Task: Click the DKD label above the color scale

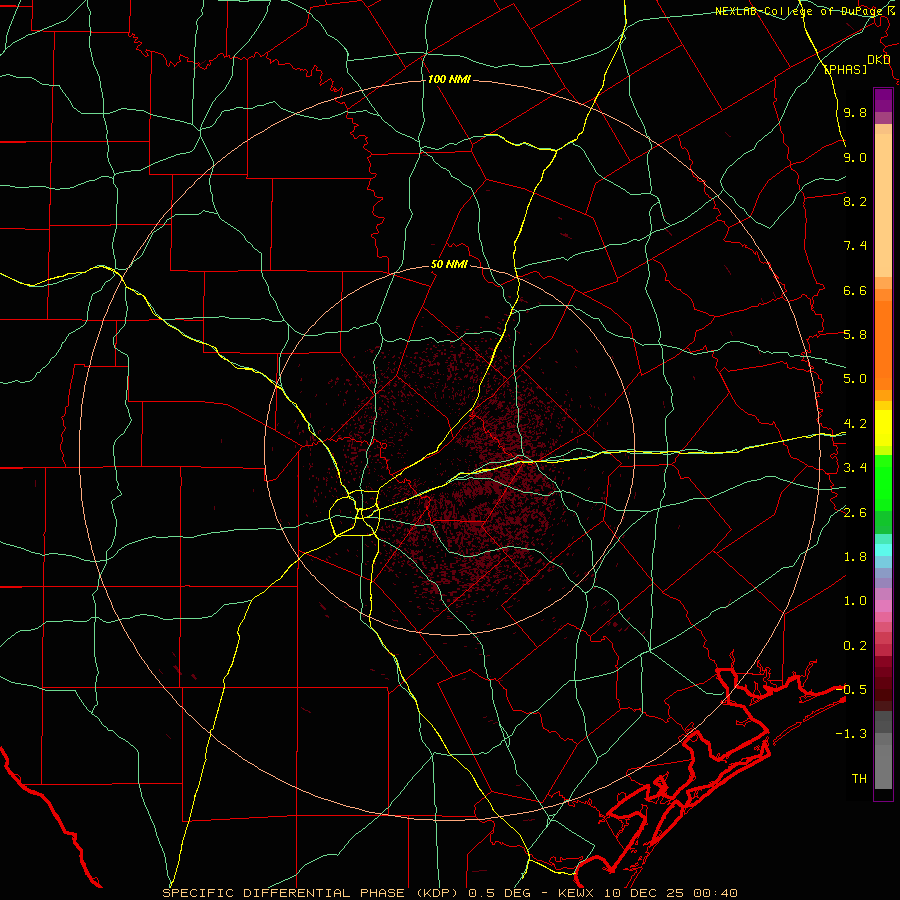Action: [x=879, y=60]
